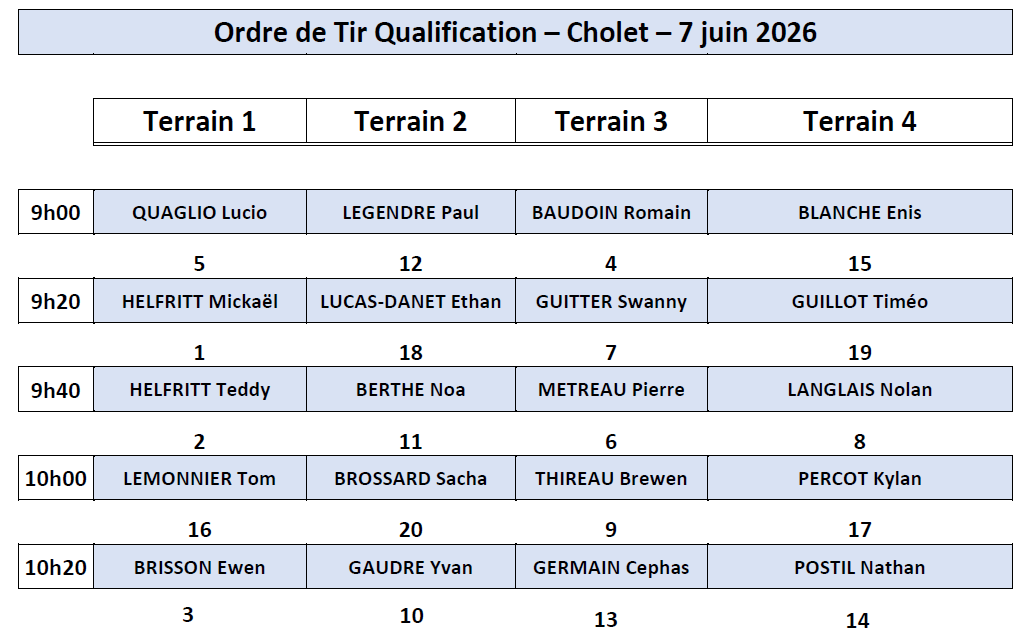Screen dimensions: 1030x644
Task: Select the 10h00 time cell
Action: point(56,478)
